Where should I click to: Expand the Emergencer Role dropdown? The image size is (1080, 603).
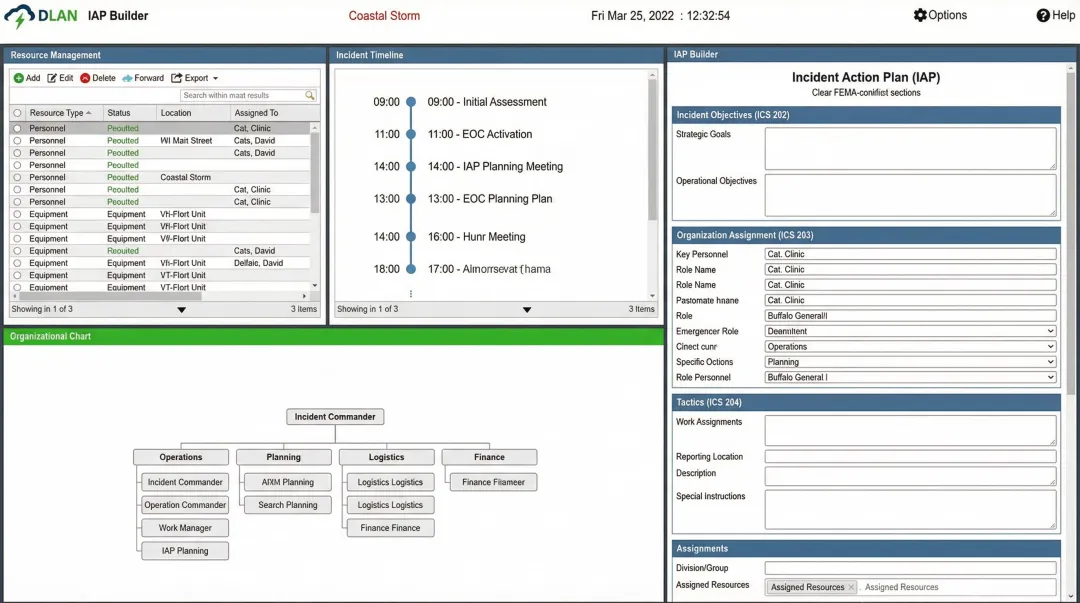[1049, 331]
